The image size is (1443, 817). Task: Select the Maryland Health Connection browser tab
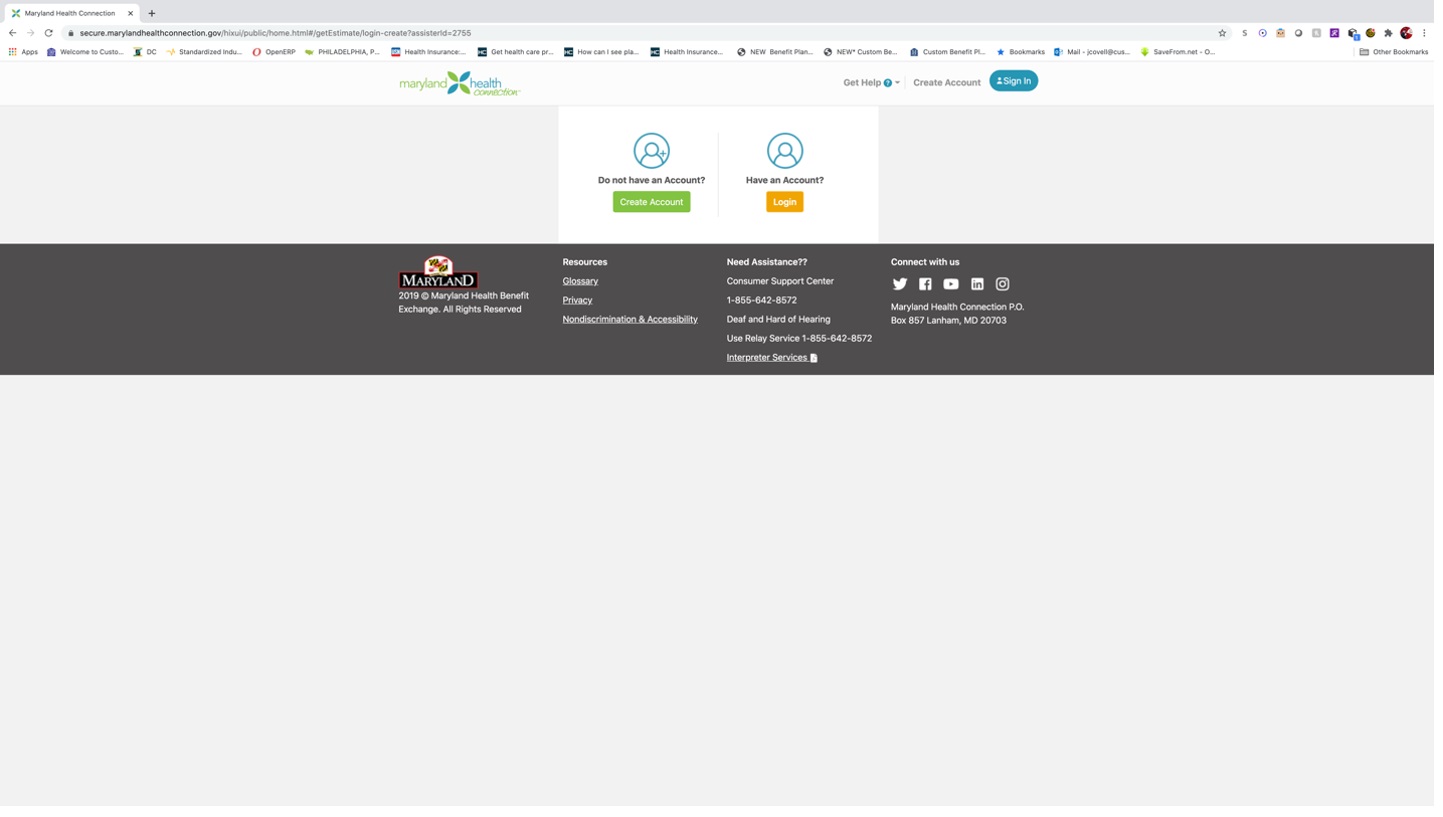click(x=70, y=14)
